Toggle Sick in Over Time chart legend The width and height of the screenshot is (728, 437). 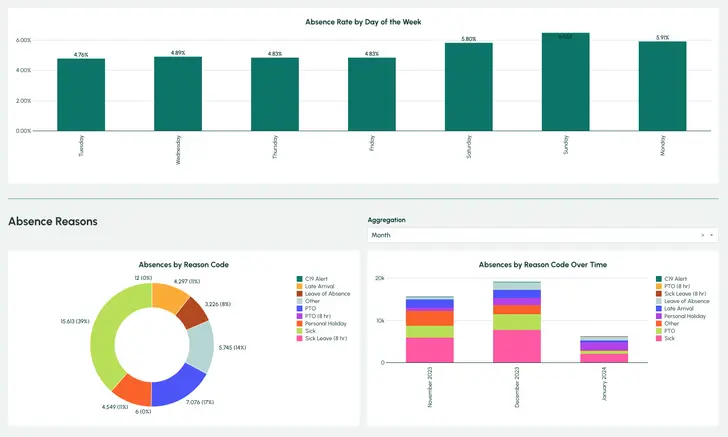(x=665, y=339)
